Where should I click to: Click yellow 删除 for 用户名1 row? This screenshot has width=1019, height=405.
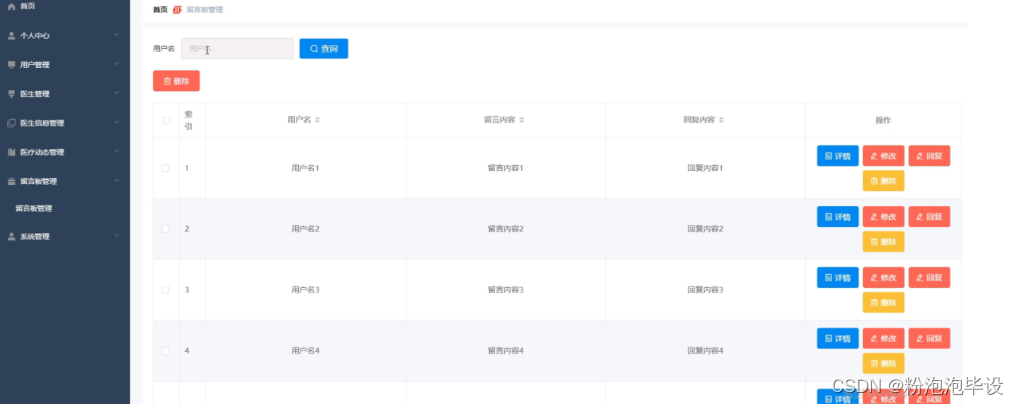tap(883, 181)
